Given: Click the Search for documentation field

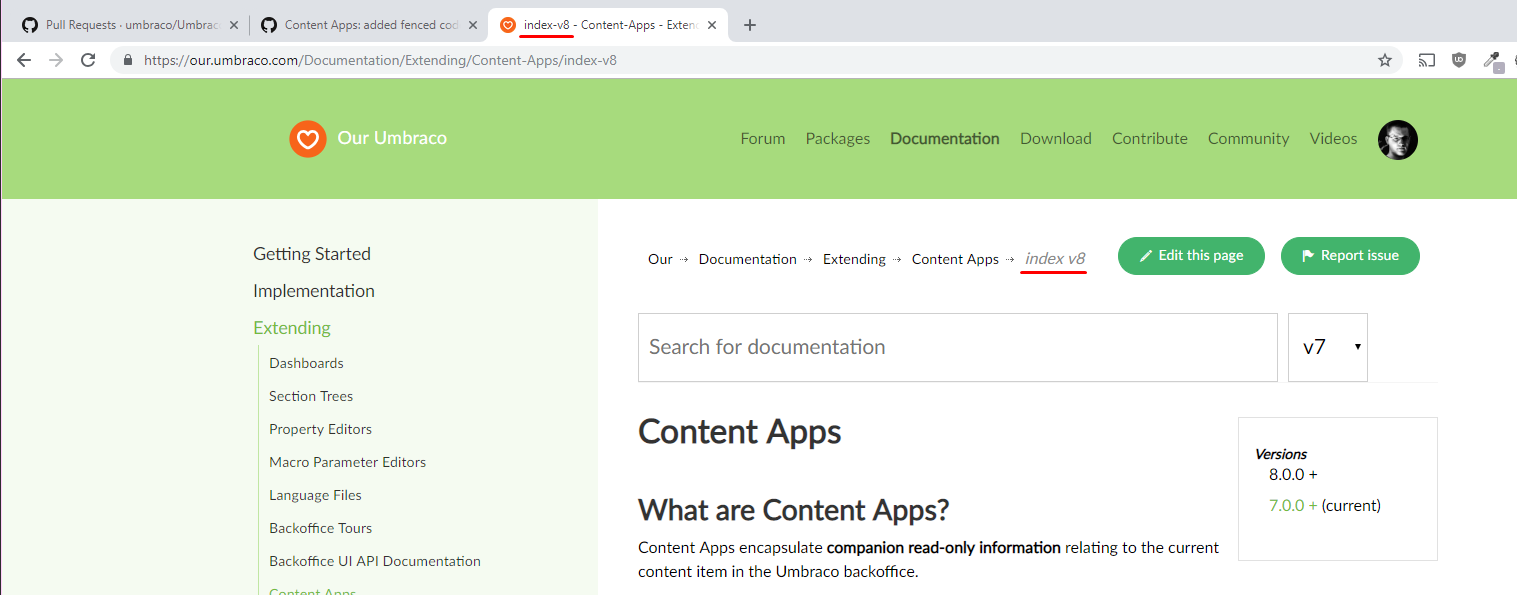Looking at the screenshot, I should (x=957, y=346).
